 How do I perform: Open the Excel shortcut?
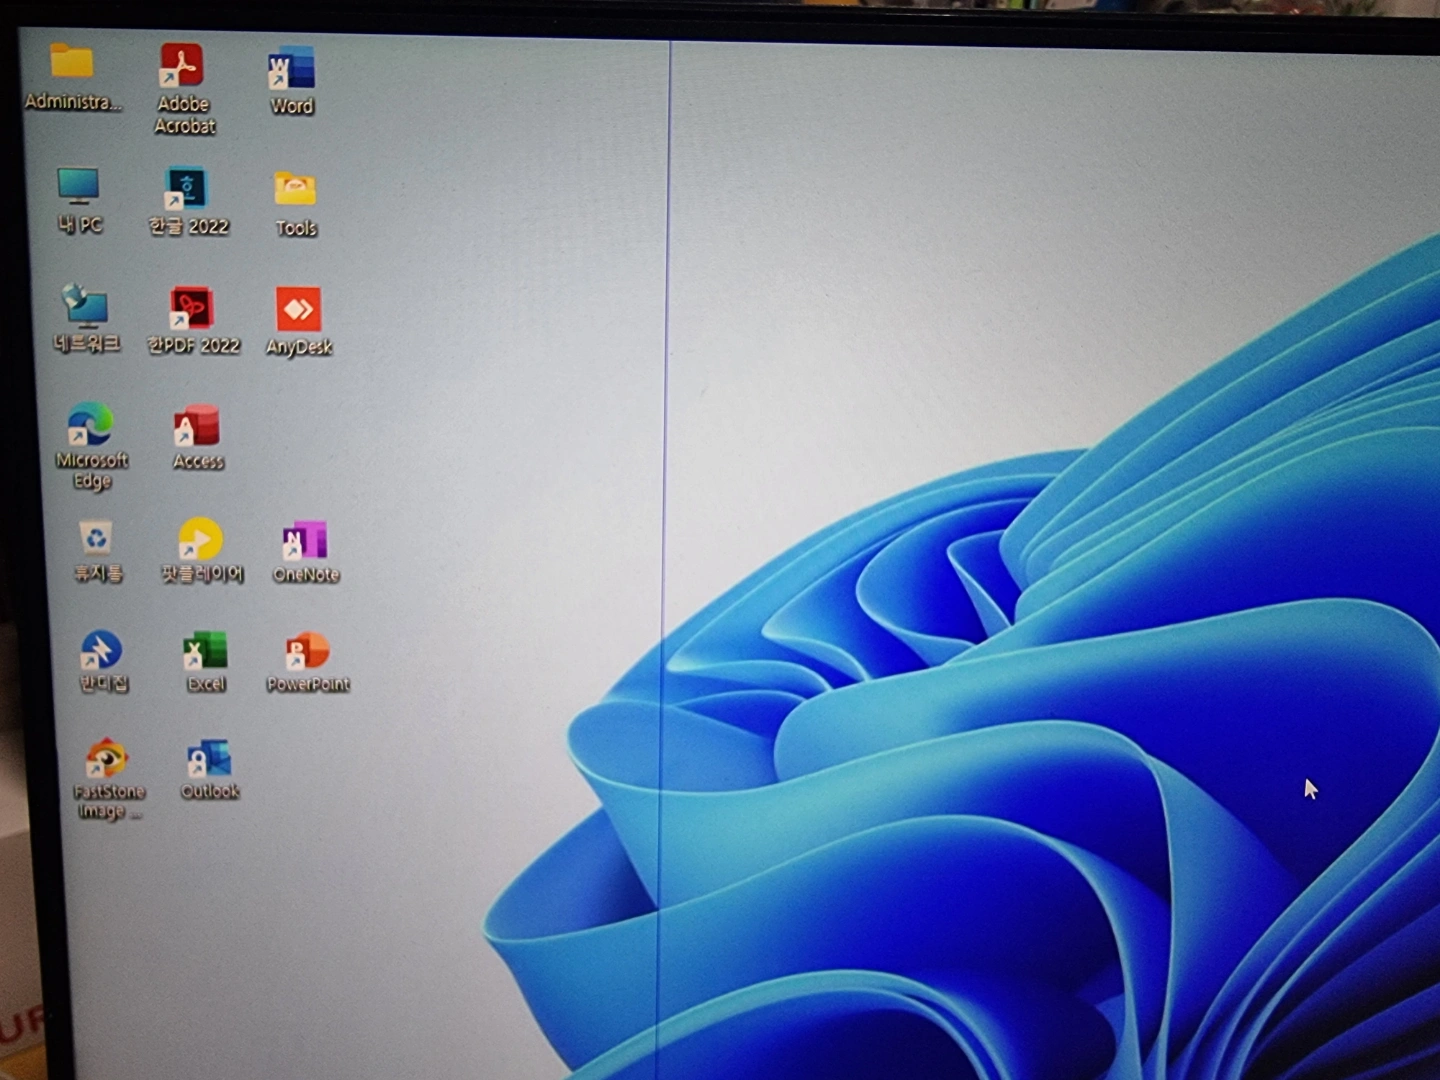point(205,652)
